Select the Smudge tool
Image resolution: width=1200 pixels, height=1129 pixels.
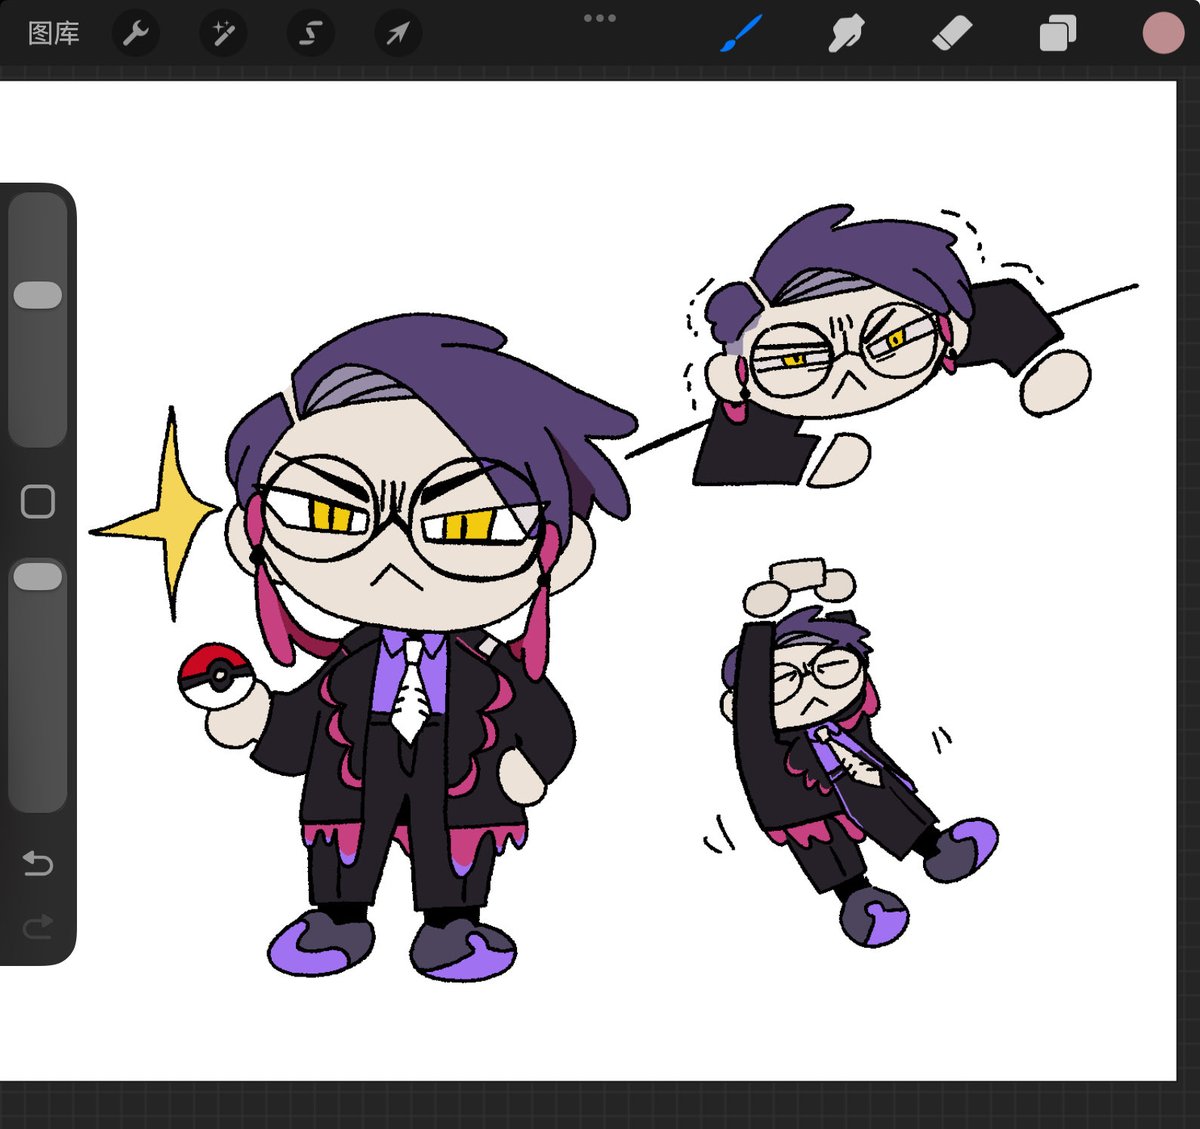[x=845, y=32]
